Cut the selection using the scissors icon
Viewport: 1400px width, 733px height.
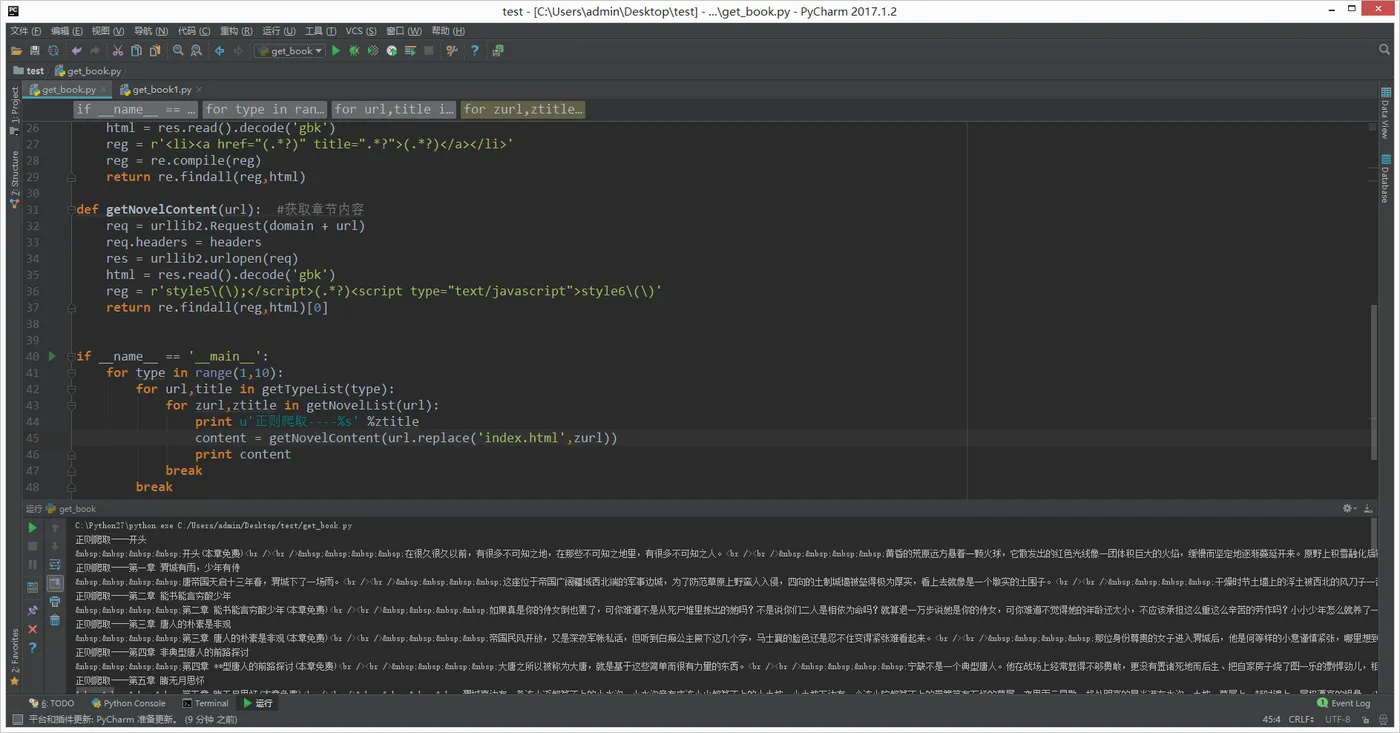[x=117, y=51]
